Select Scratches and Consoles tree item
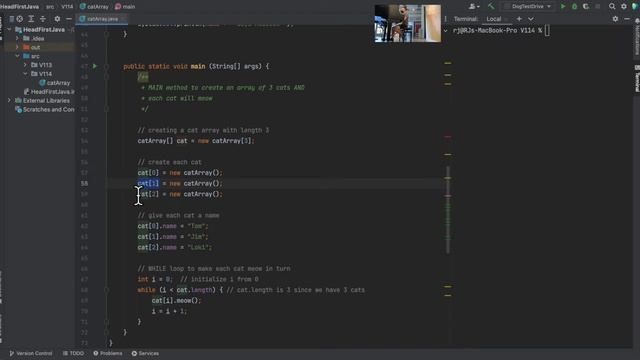 point(45,109)
